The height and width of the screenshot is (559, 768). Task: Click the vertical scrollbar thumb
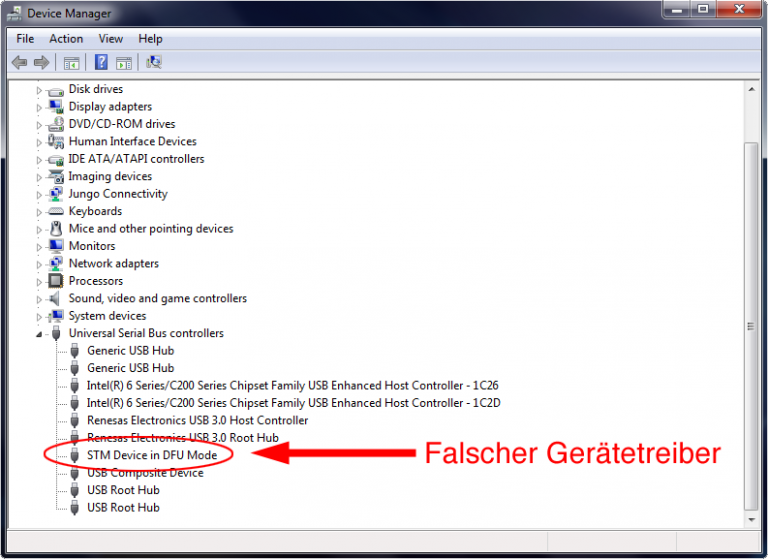click(751, 326)
